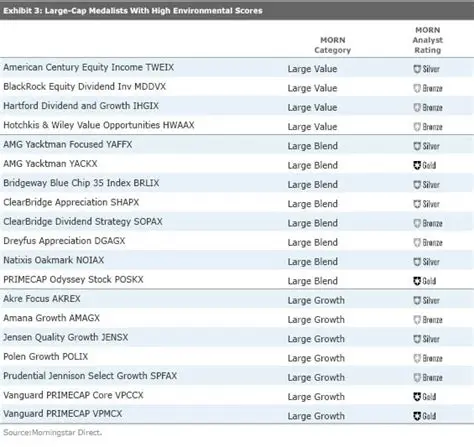This screenshot has height=447, width=474.
Task: Click Gold medal icon for Vanguard PRIMECAP Core
Action: (417, 397)
